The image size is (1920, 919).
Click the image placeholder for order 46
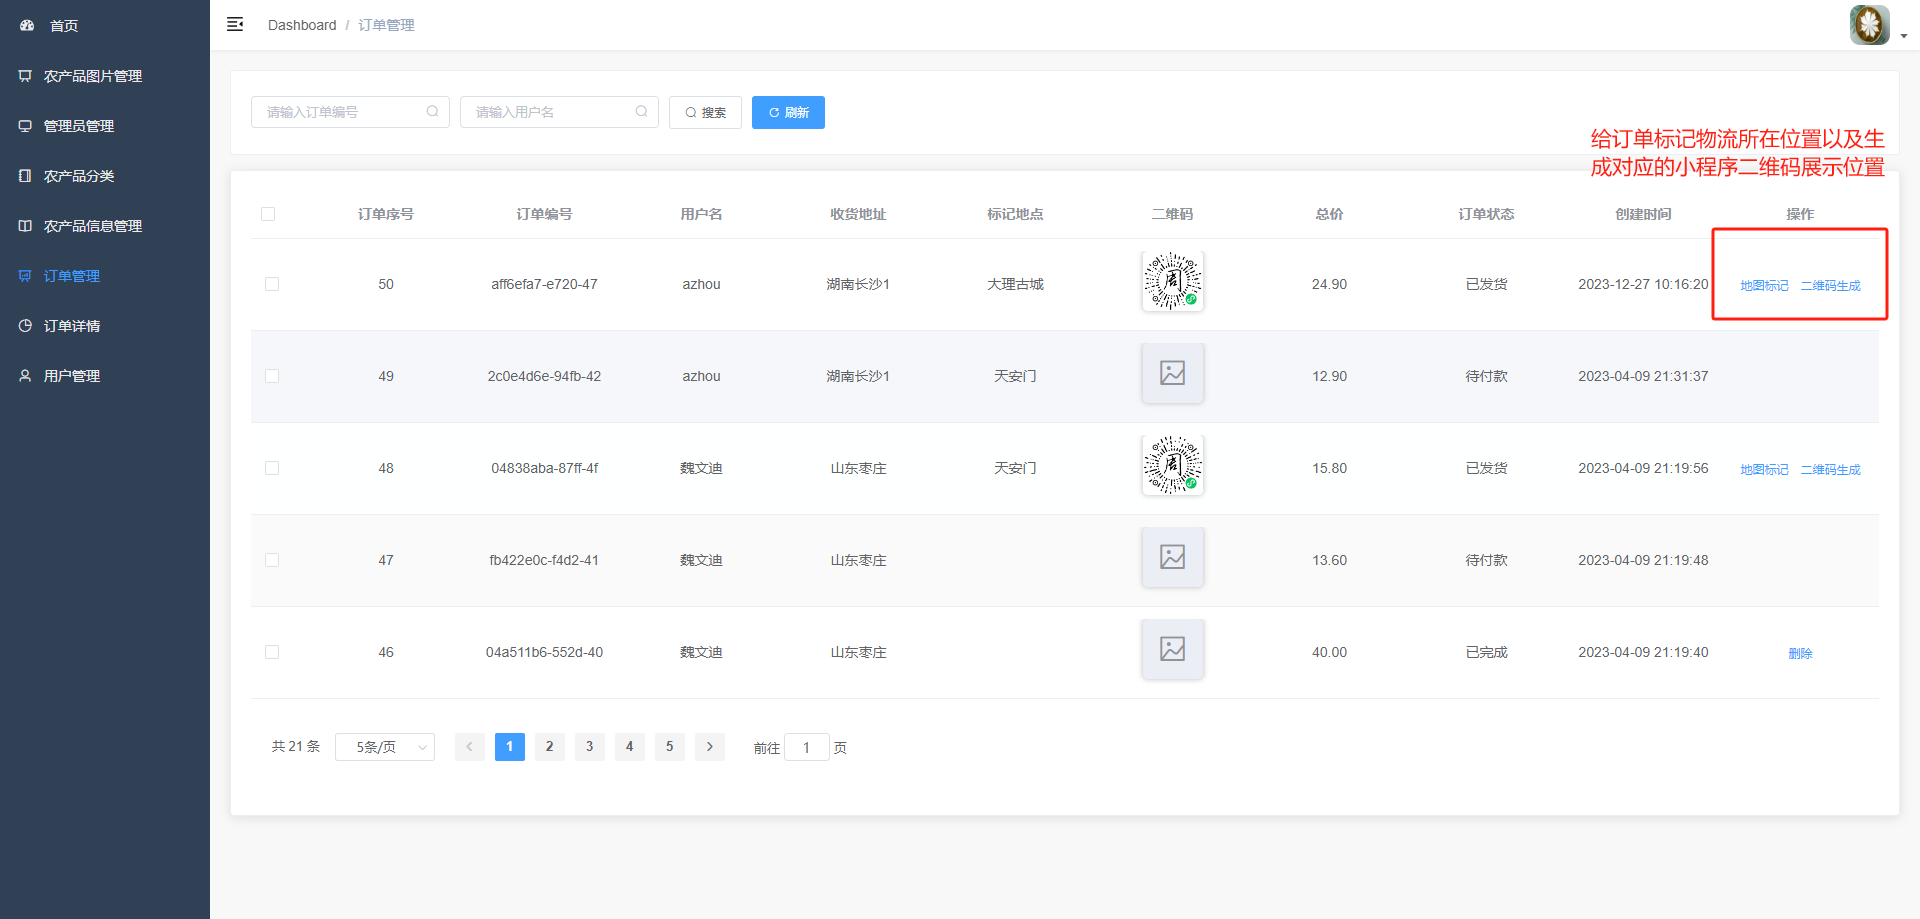[1172, 649]
